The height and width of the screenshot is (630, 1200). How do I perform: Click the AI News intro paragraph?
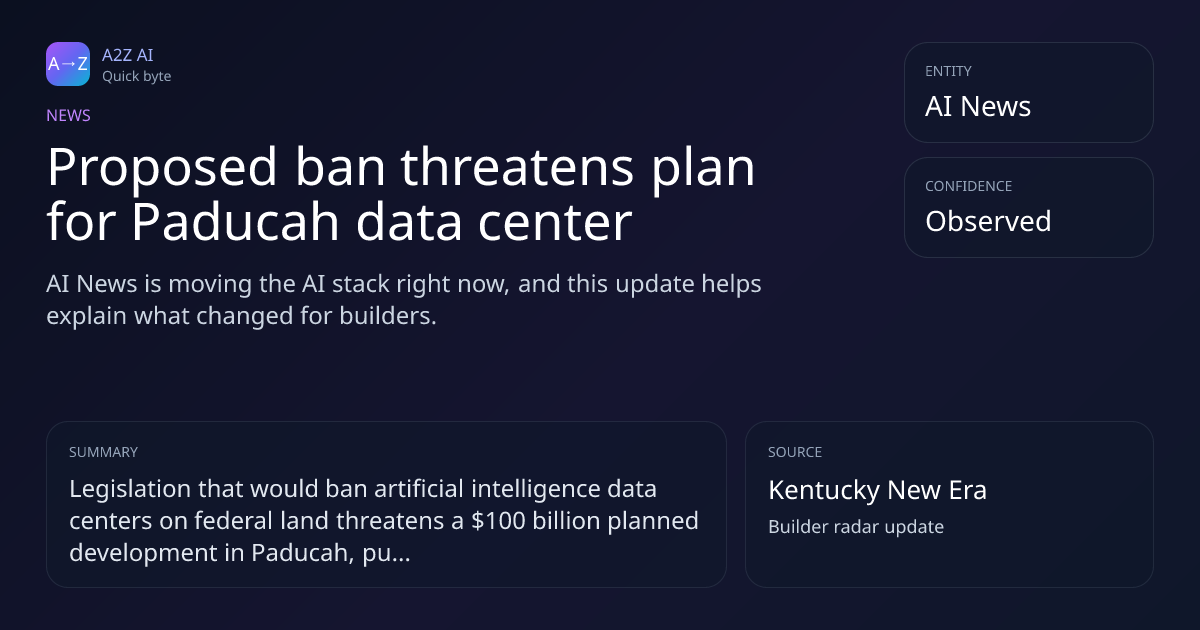(x=404, y=299)
